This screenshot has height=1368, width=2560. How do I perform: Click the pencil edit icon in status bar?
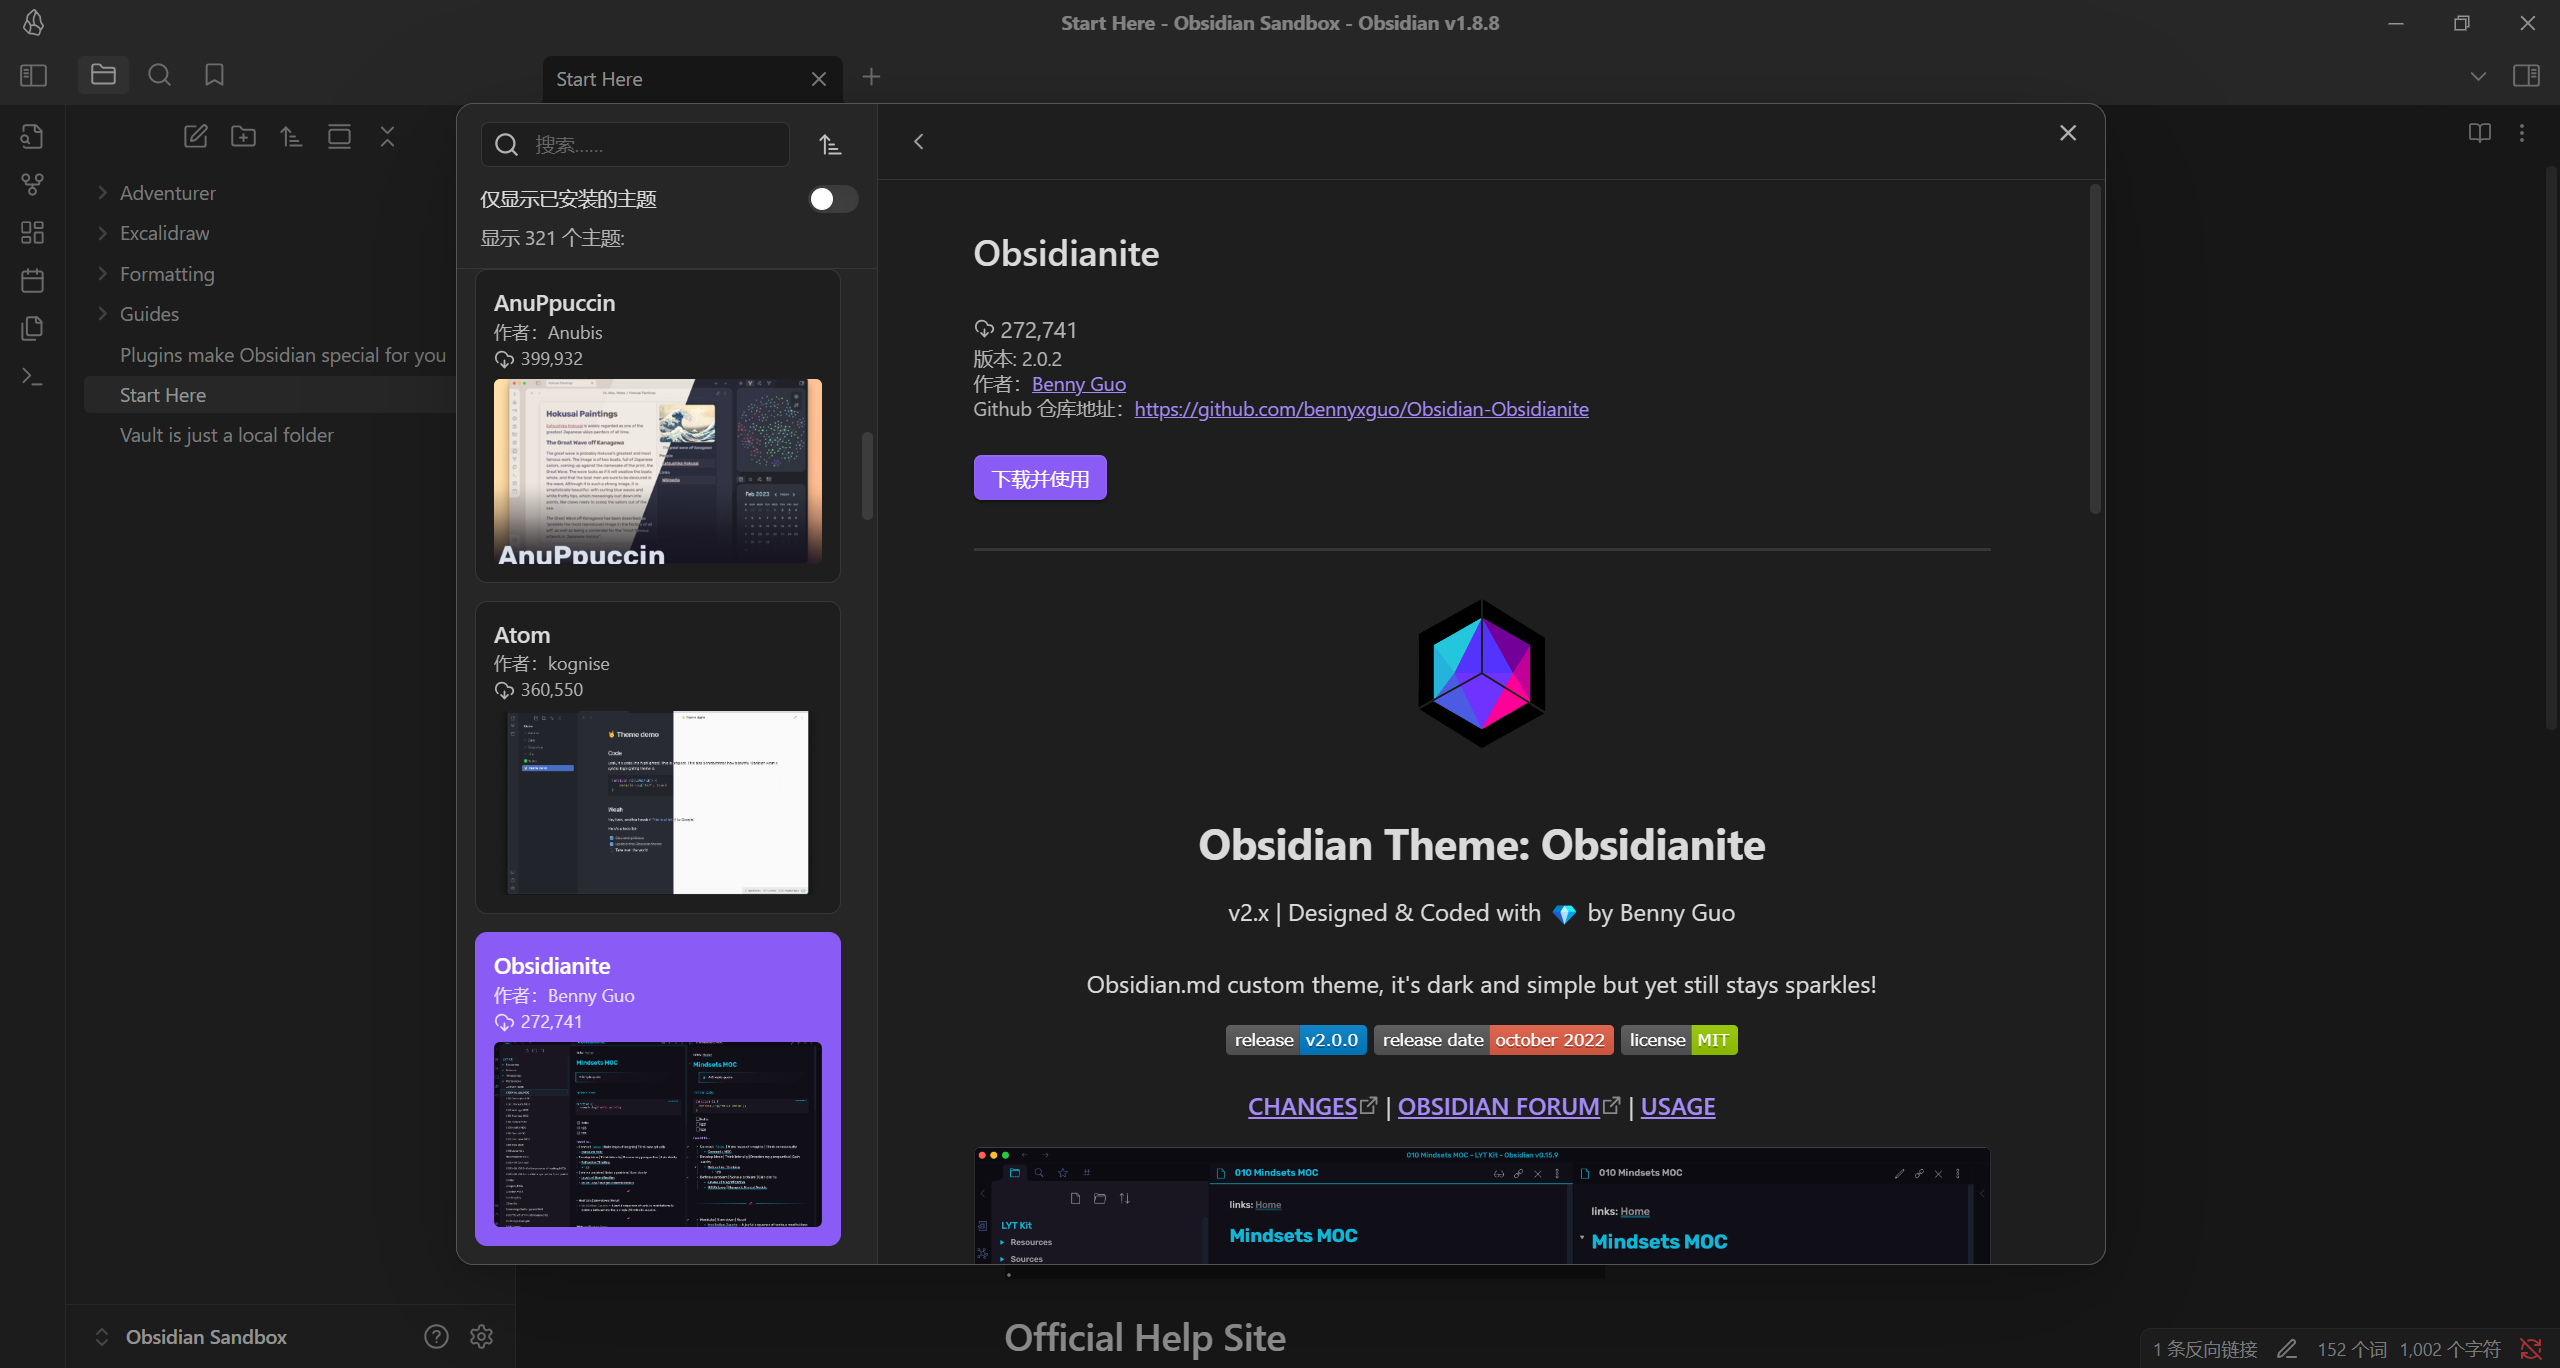[x=2287, y=1349]
